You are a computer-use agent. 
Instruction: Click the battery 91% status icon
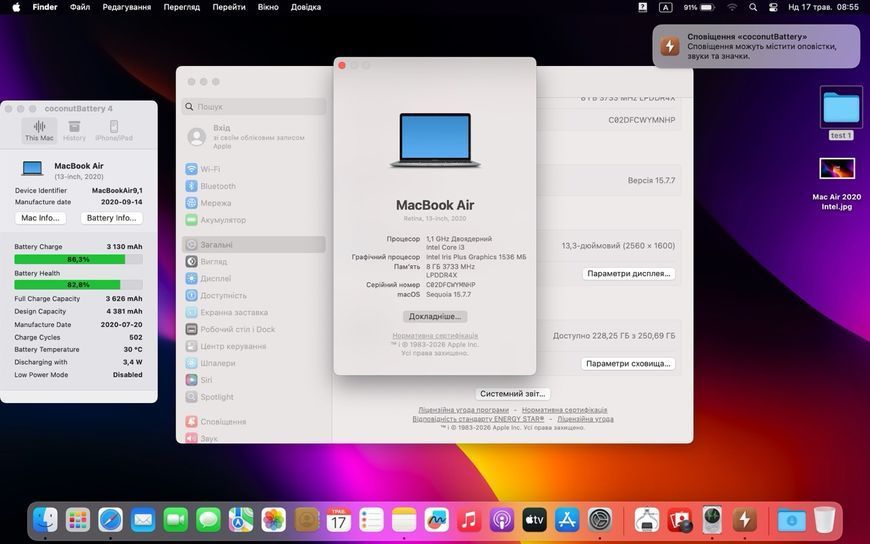pyautogui.click(x=699, y=7)
